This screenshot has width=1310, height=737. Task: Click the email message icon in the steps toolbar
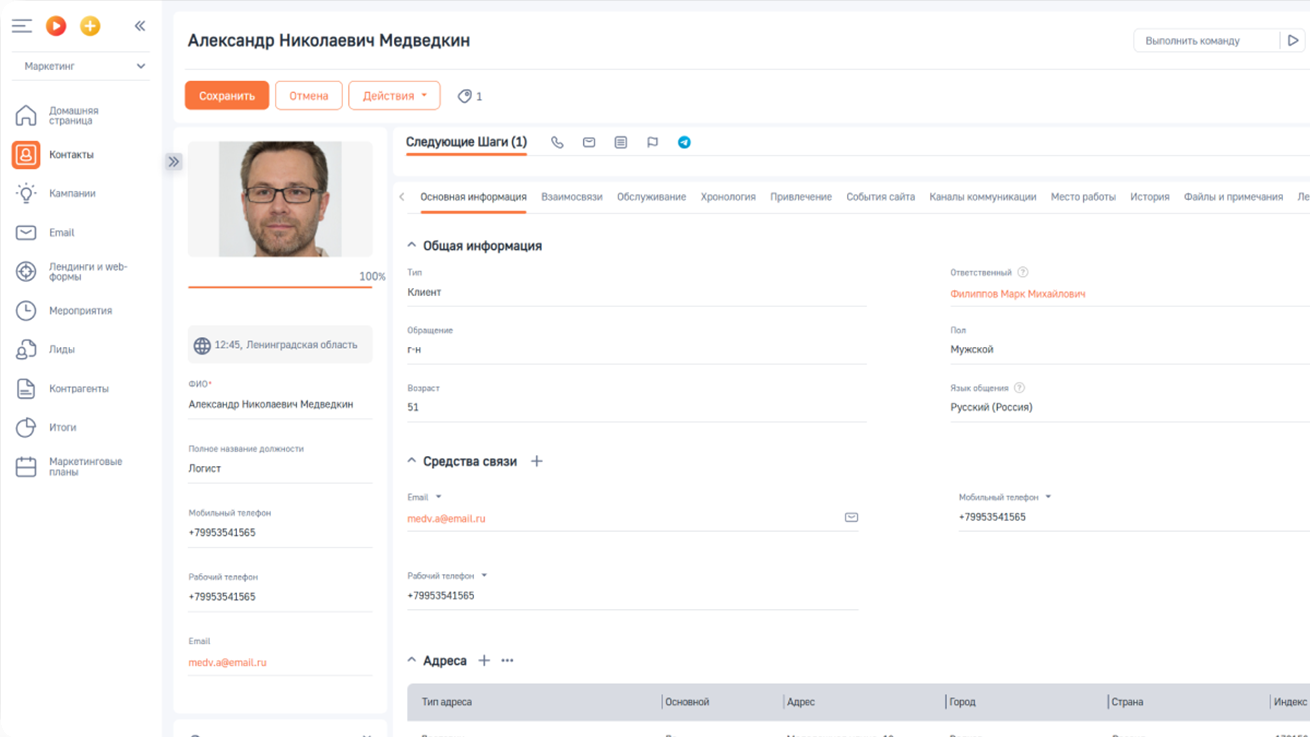(x=589, y=142)
